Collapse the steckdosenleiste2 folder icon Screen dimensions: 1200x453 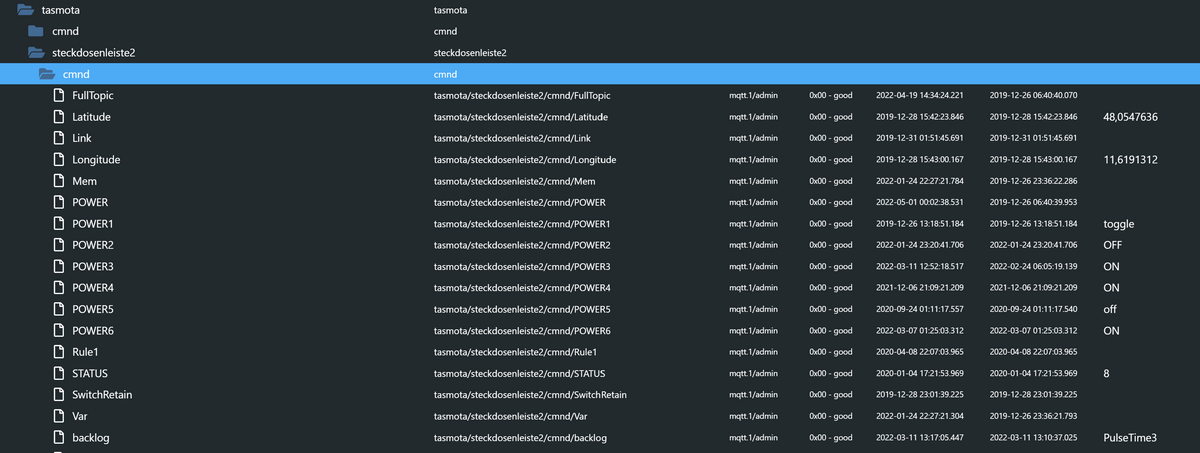36,52
